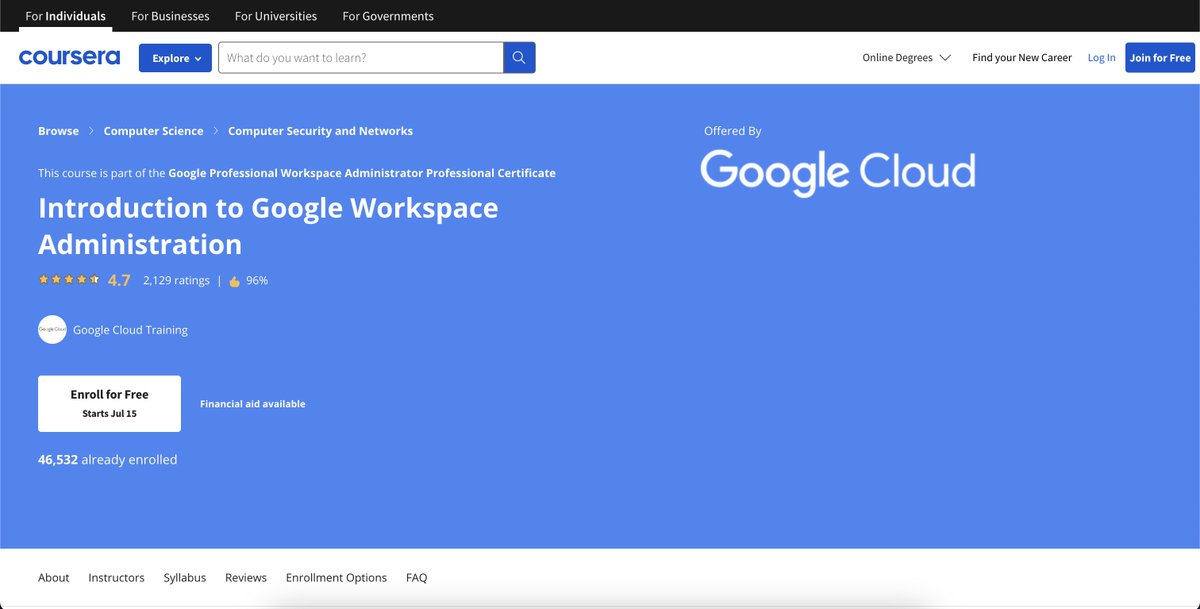Jump to the Syllabus section tab
The width and height of the screenshot is (1200, 609).
point(185,577)
